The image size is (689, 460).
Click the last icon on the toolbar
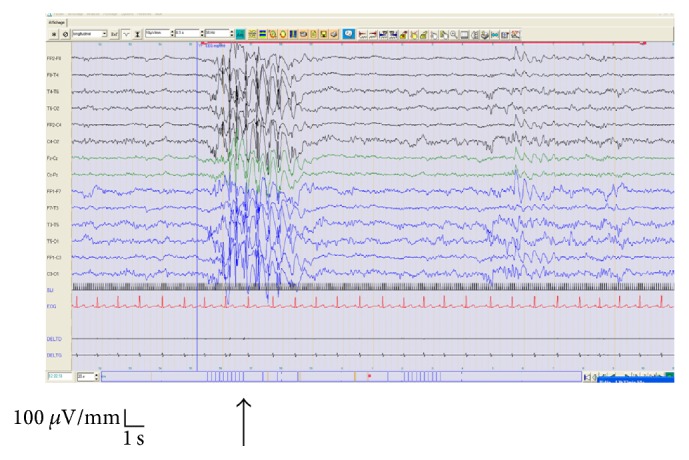pyautogui.click(x=515, y=33)
